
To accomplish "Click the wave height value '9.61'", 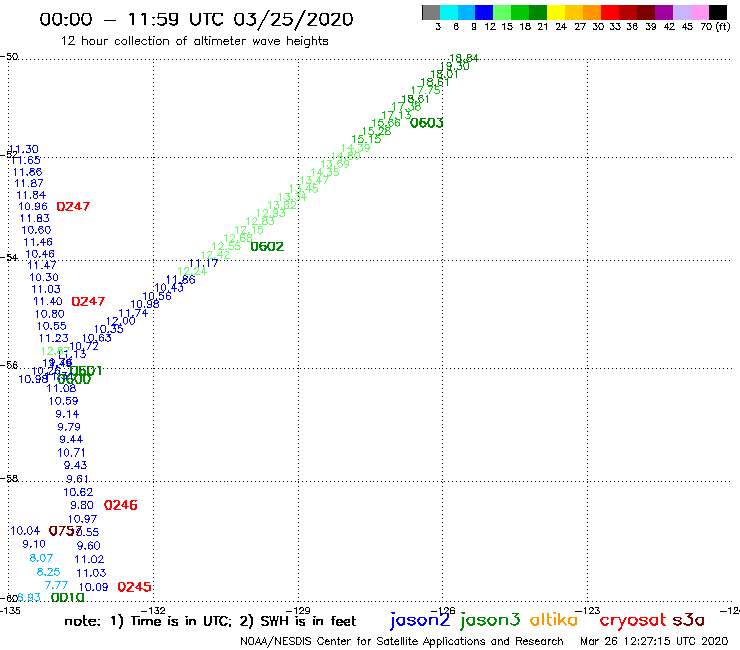I will click(77, 479).
